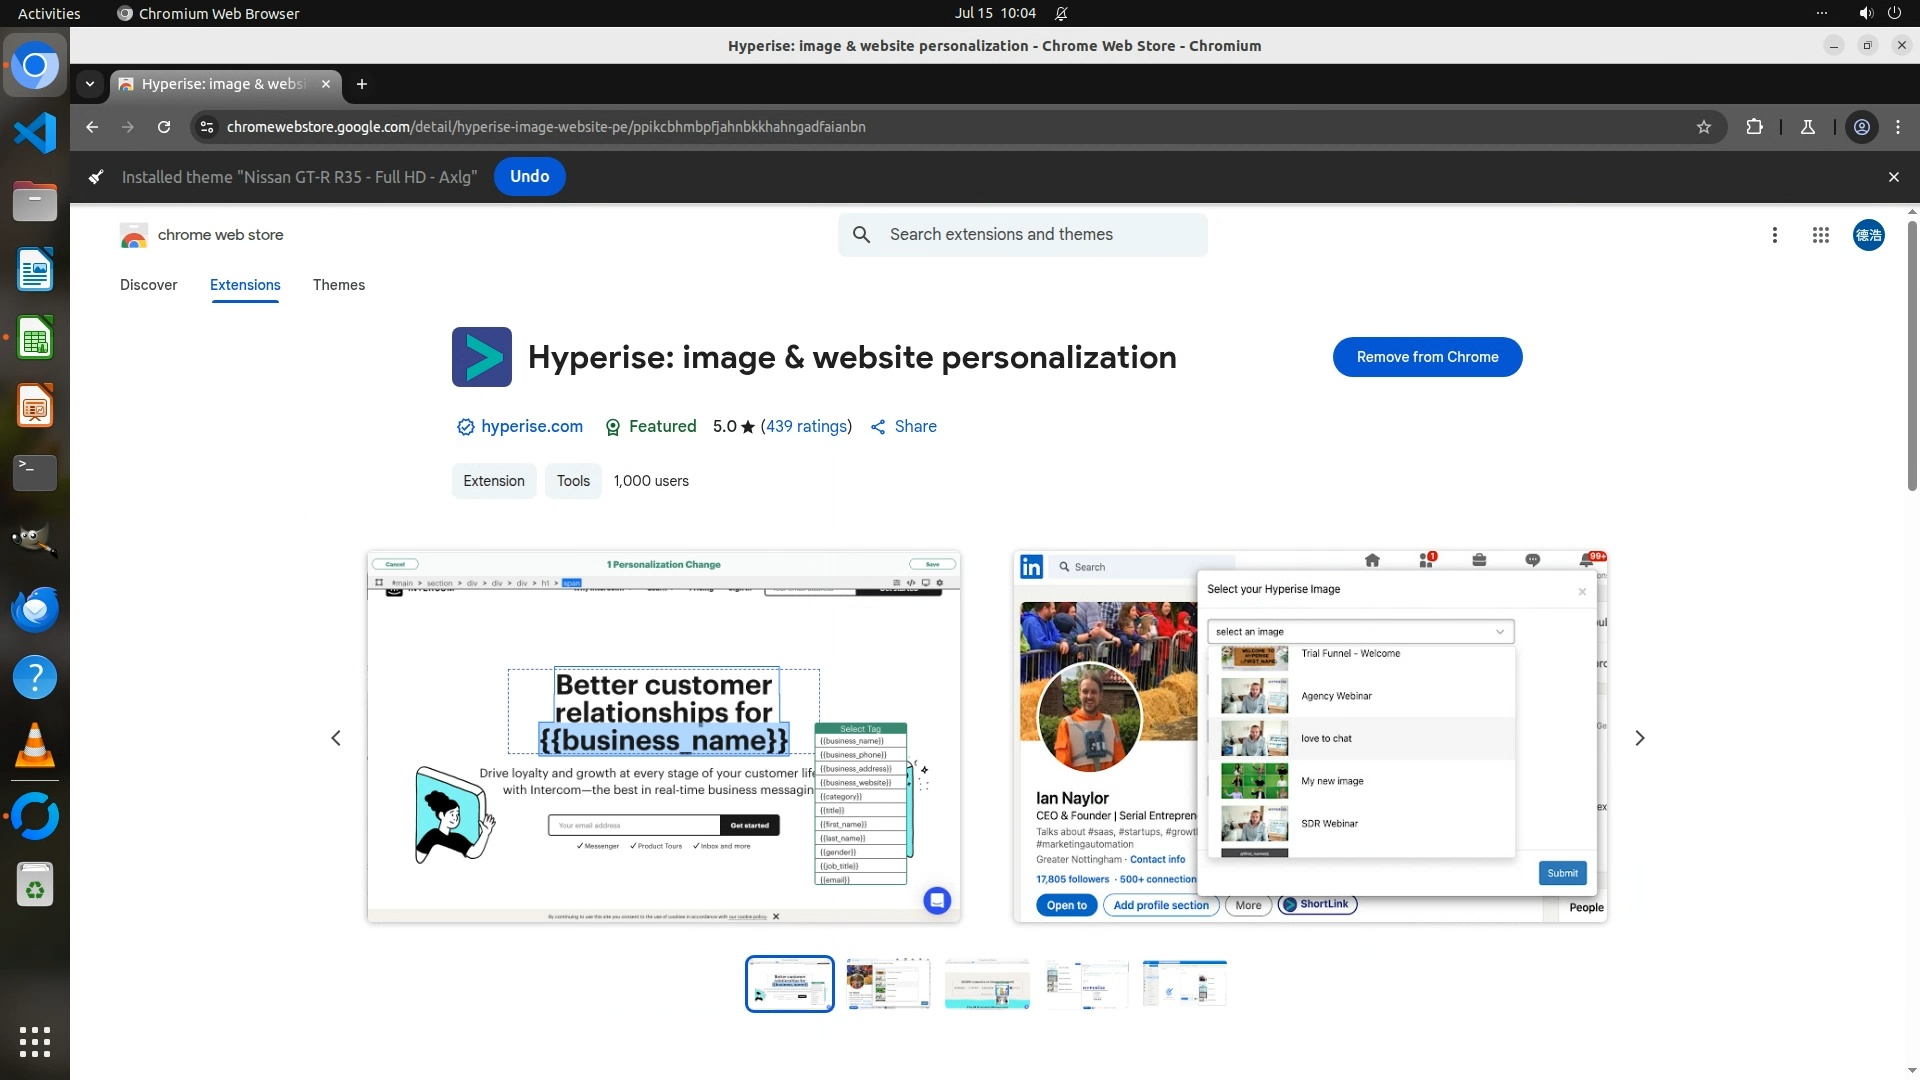Undo the installed theme

529,177
